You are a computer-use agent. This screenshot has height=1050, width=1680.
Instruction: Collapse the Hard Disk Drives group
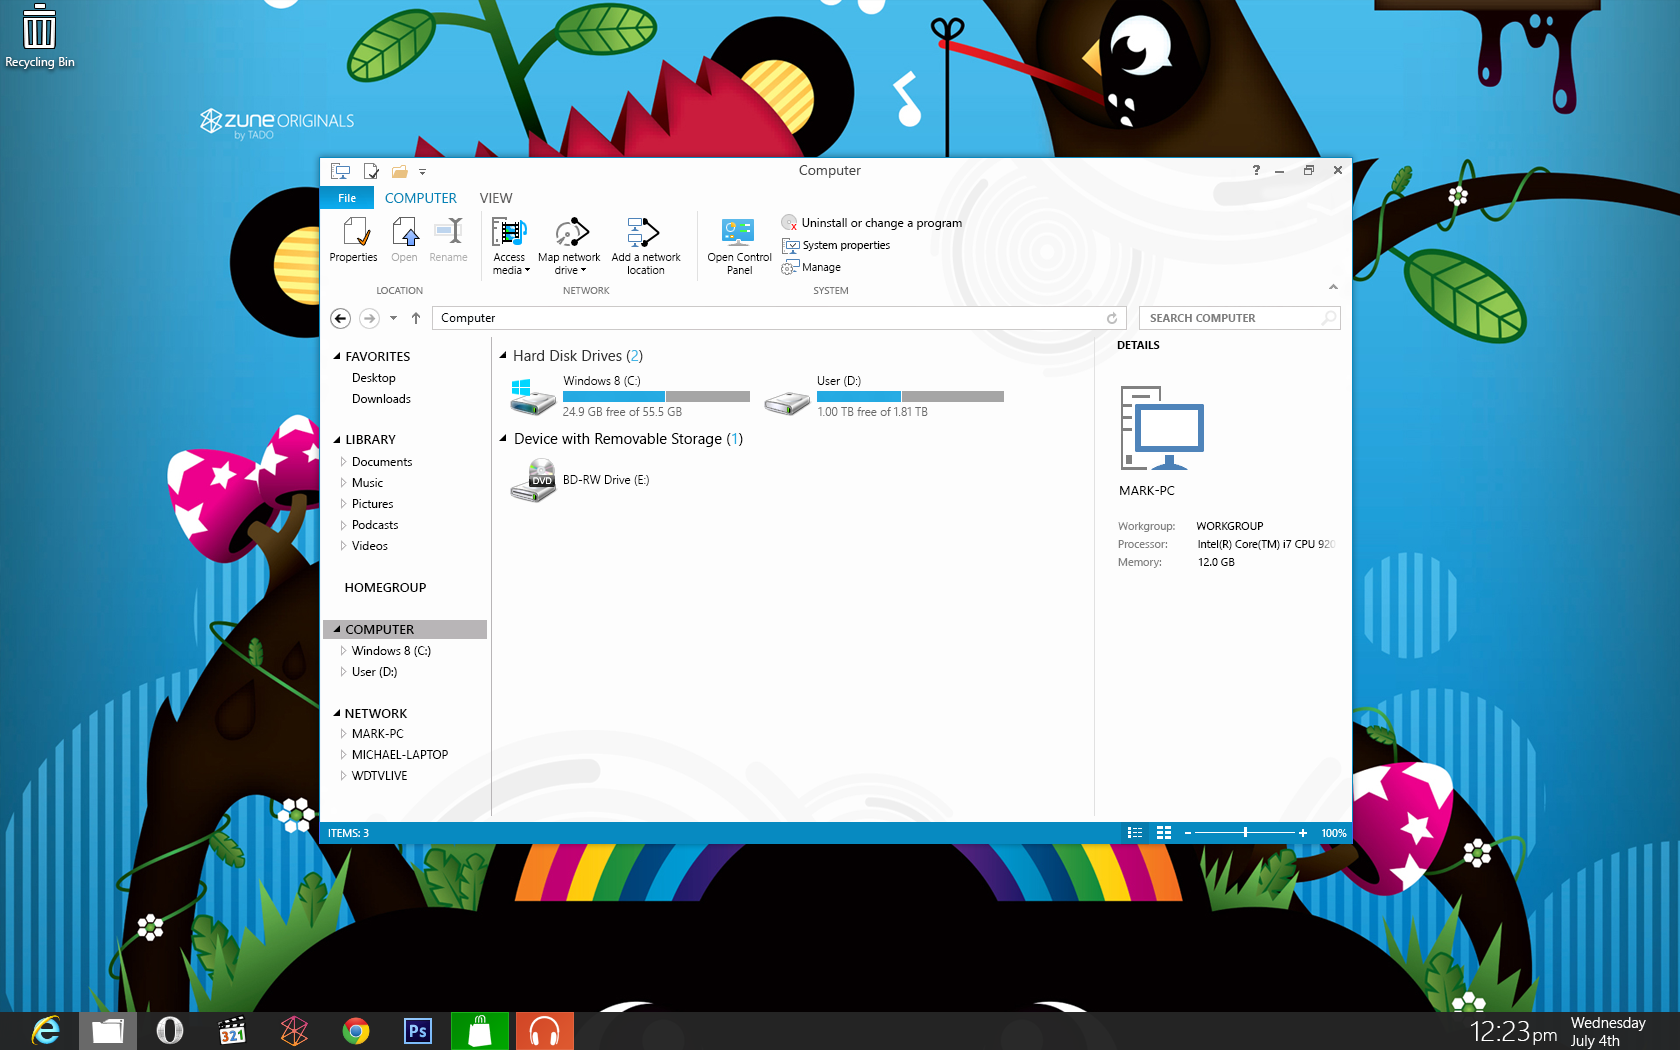[504, 355]
